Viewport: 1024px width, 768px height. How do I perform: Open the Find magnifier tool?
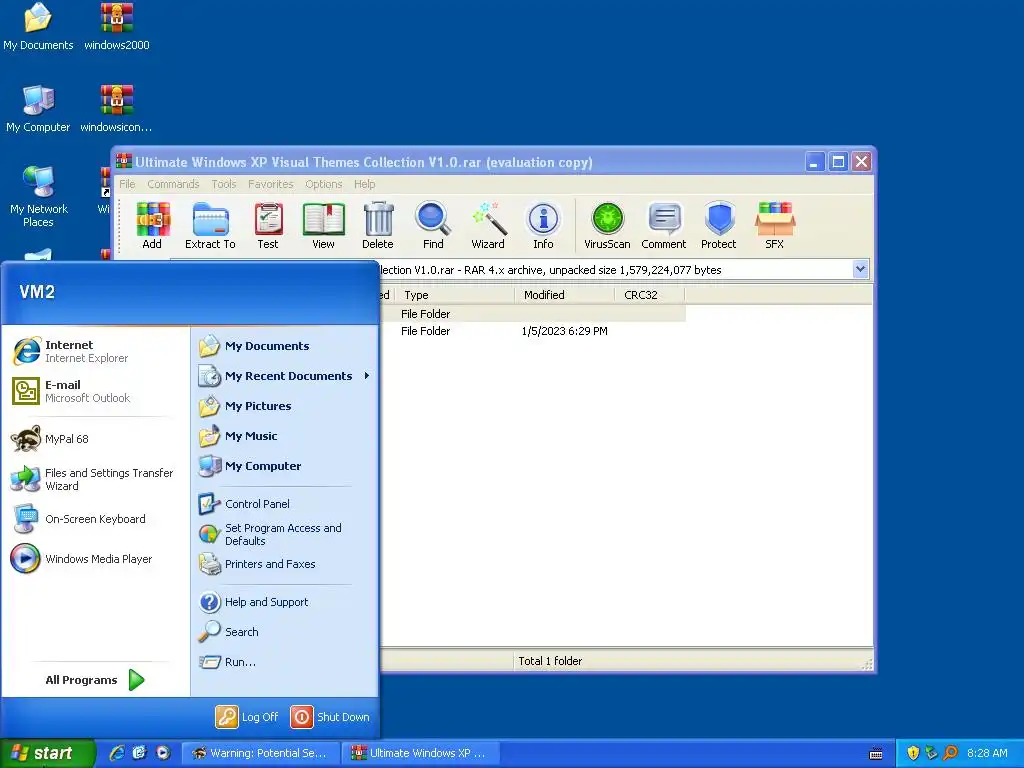pyautogui.click(x=433, y=225)
